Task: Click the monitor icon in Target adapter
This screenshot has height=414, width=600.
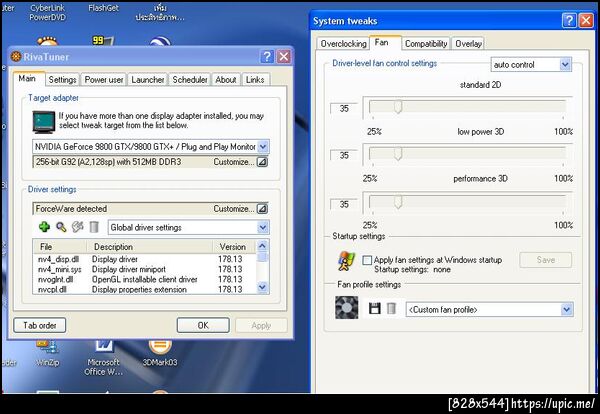Action: click(x=44, y=121)
